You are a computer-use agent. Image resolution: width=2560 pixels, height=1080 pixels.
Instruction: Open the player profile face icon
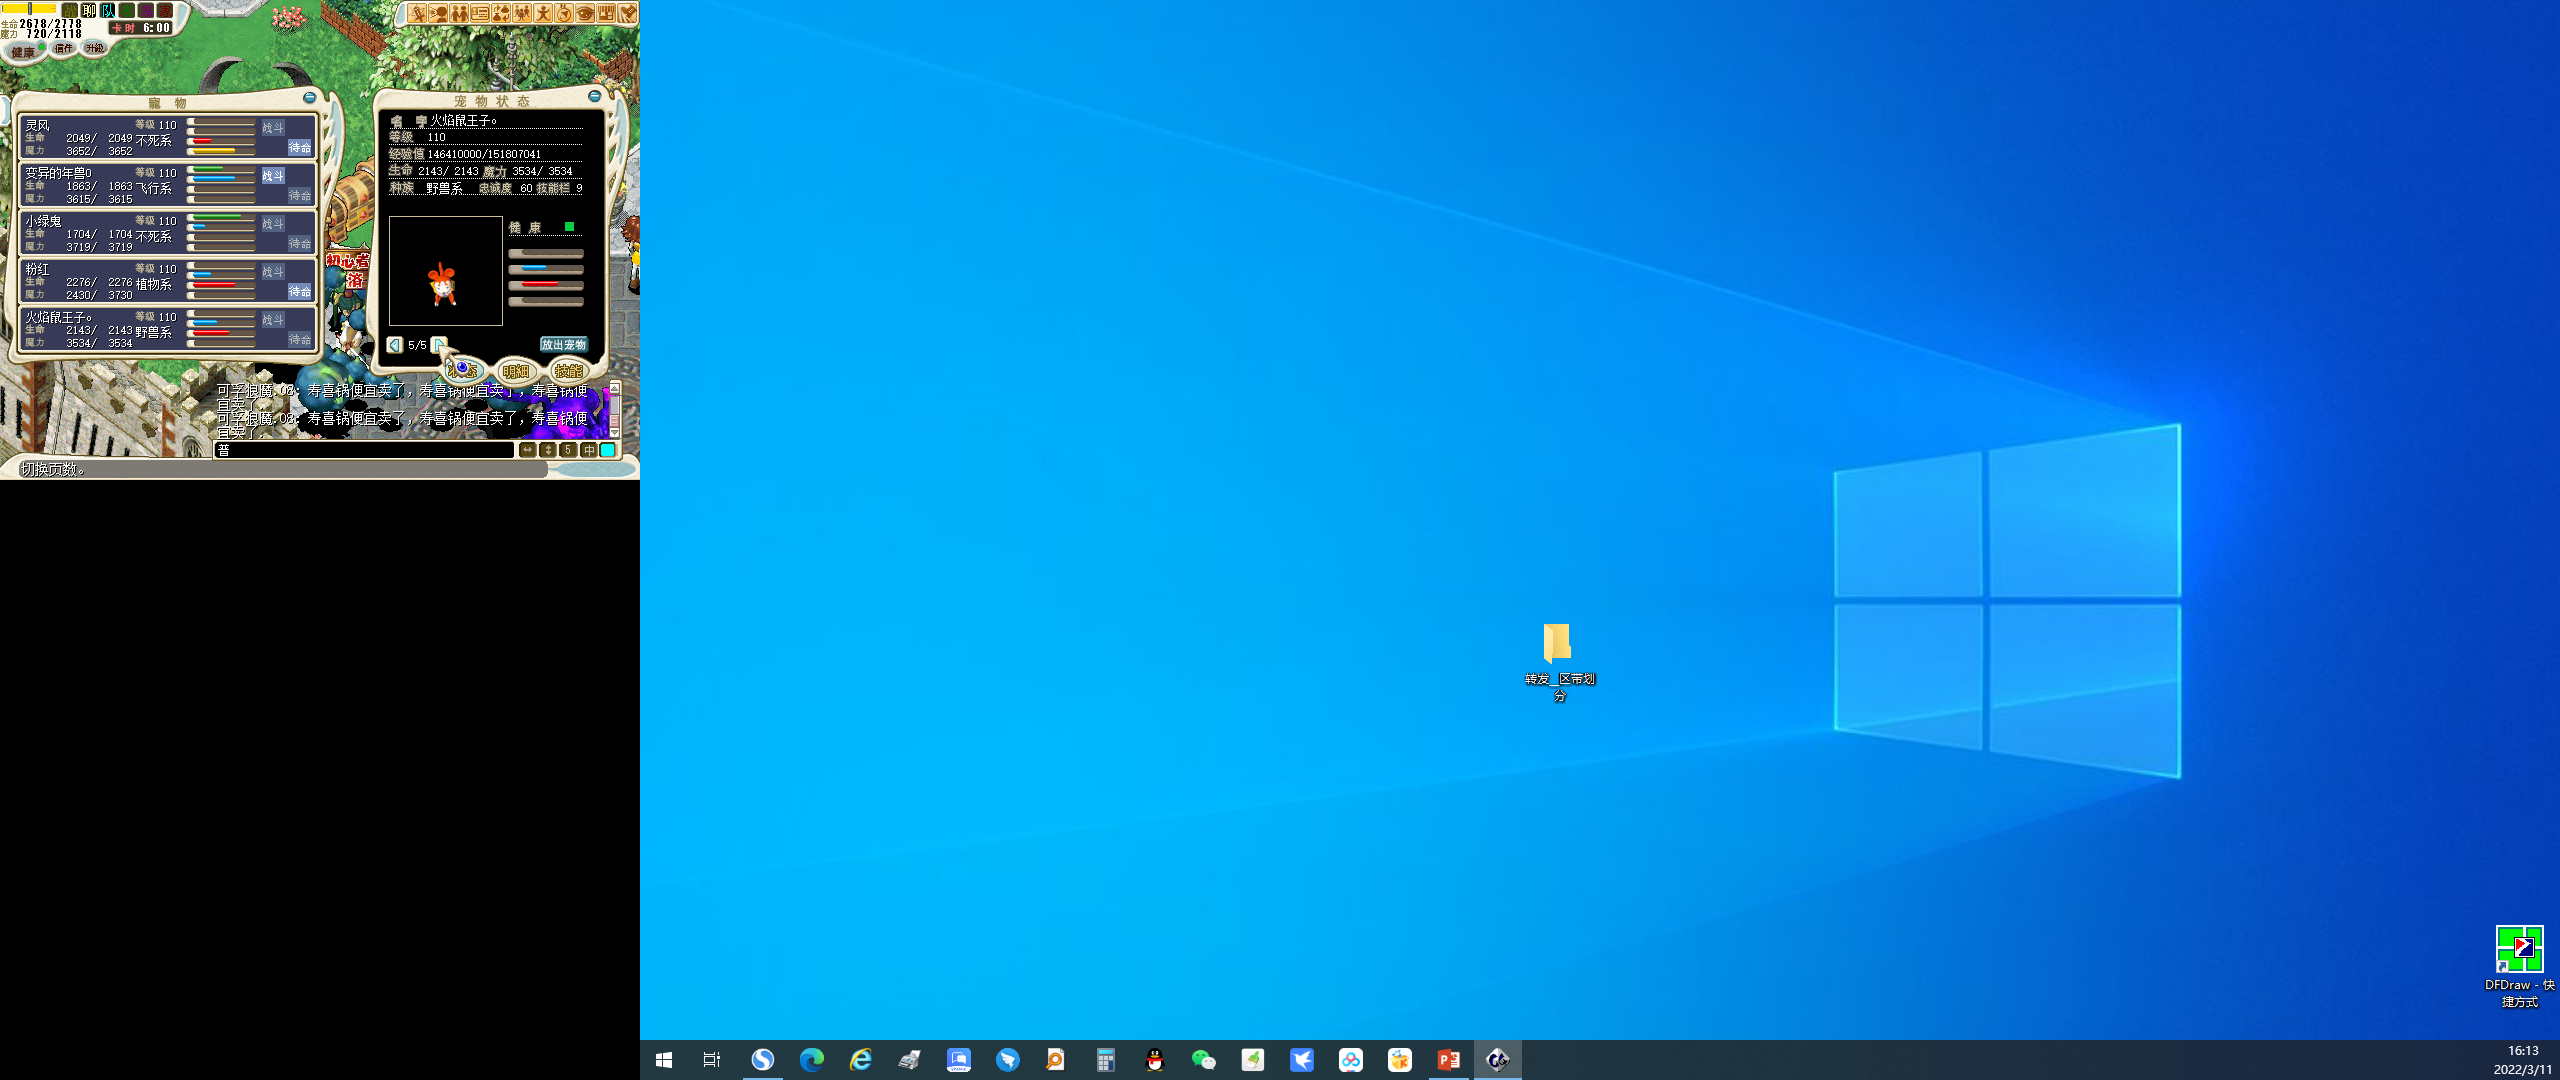click(438, 13)
